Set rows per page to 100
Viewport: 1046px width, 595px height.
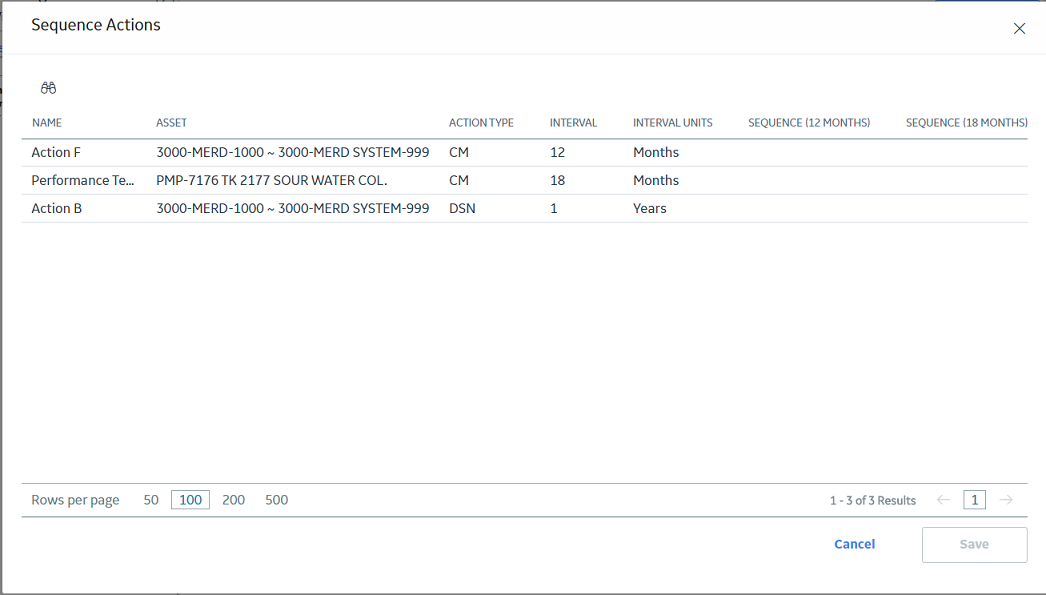click(190, 500)
